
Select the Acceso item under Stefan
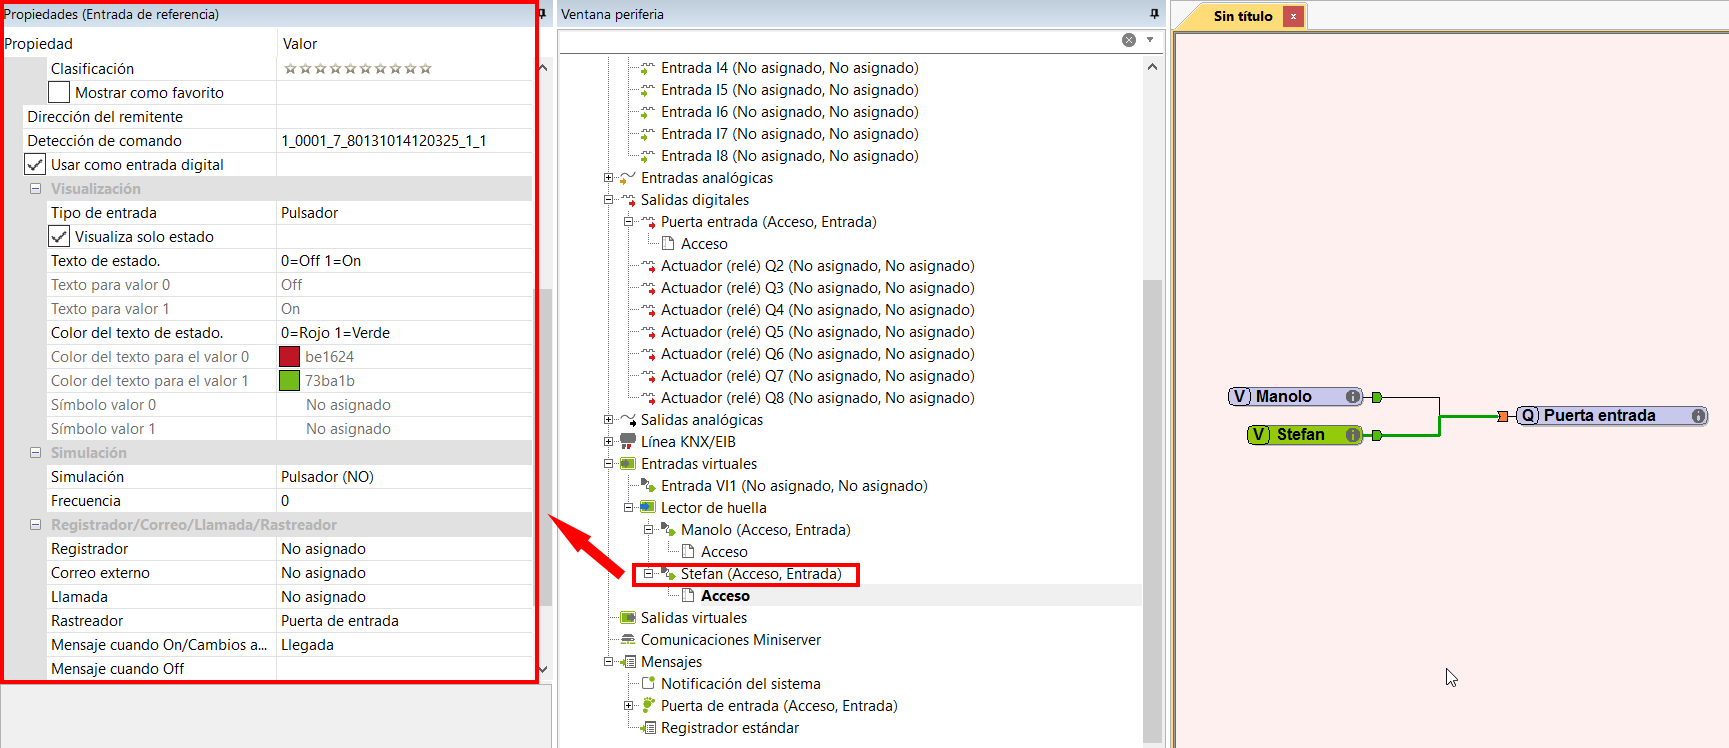point(724,596)
